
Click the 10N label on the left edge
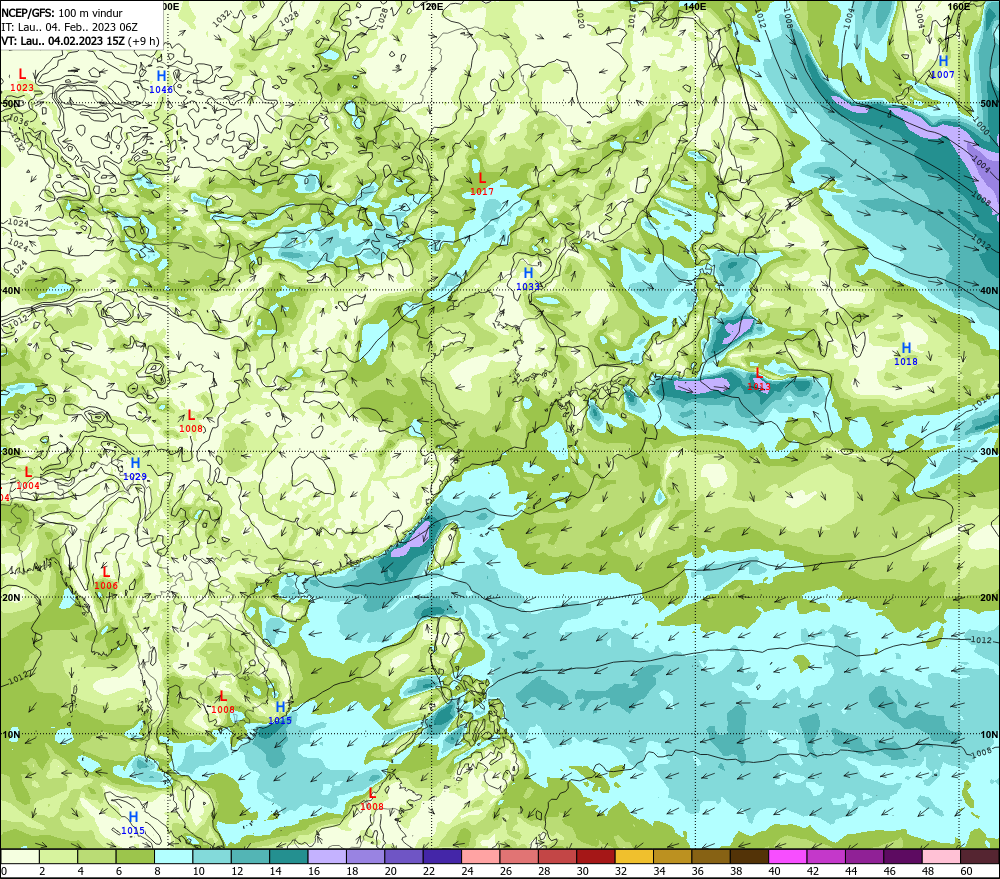tap(11, 735)
